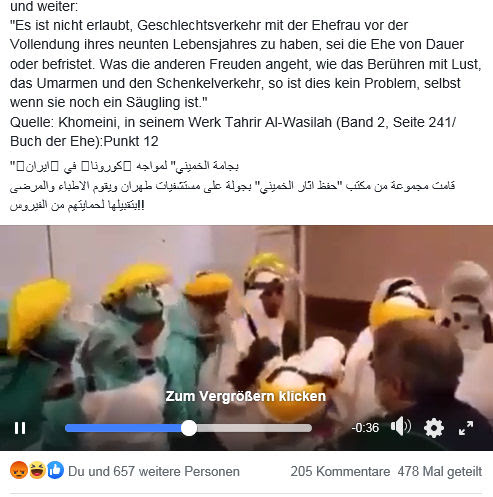Viewport: 493px width, 497px height.
Task: Open list of 657 weitere Personen
Action: pos(154,471)
